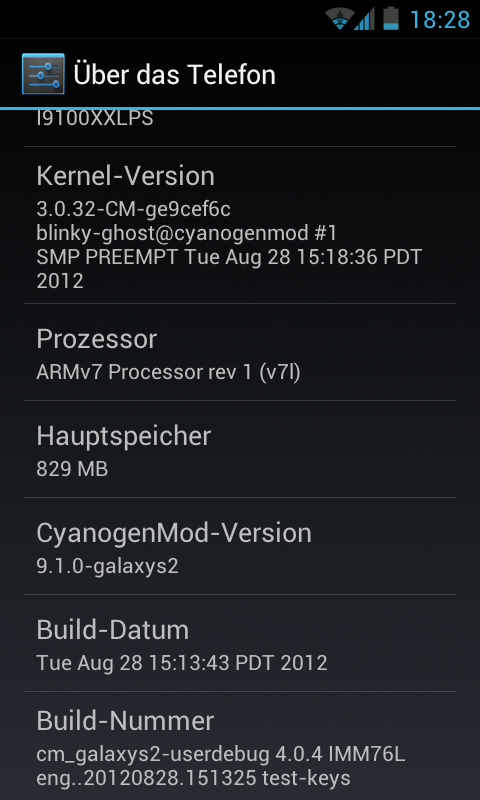Open the Hauptspeicher item
Viewport: 480px width, 800px height.
240,449
